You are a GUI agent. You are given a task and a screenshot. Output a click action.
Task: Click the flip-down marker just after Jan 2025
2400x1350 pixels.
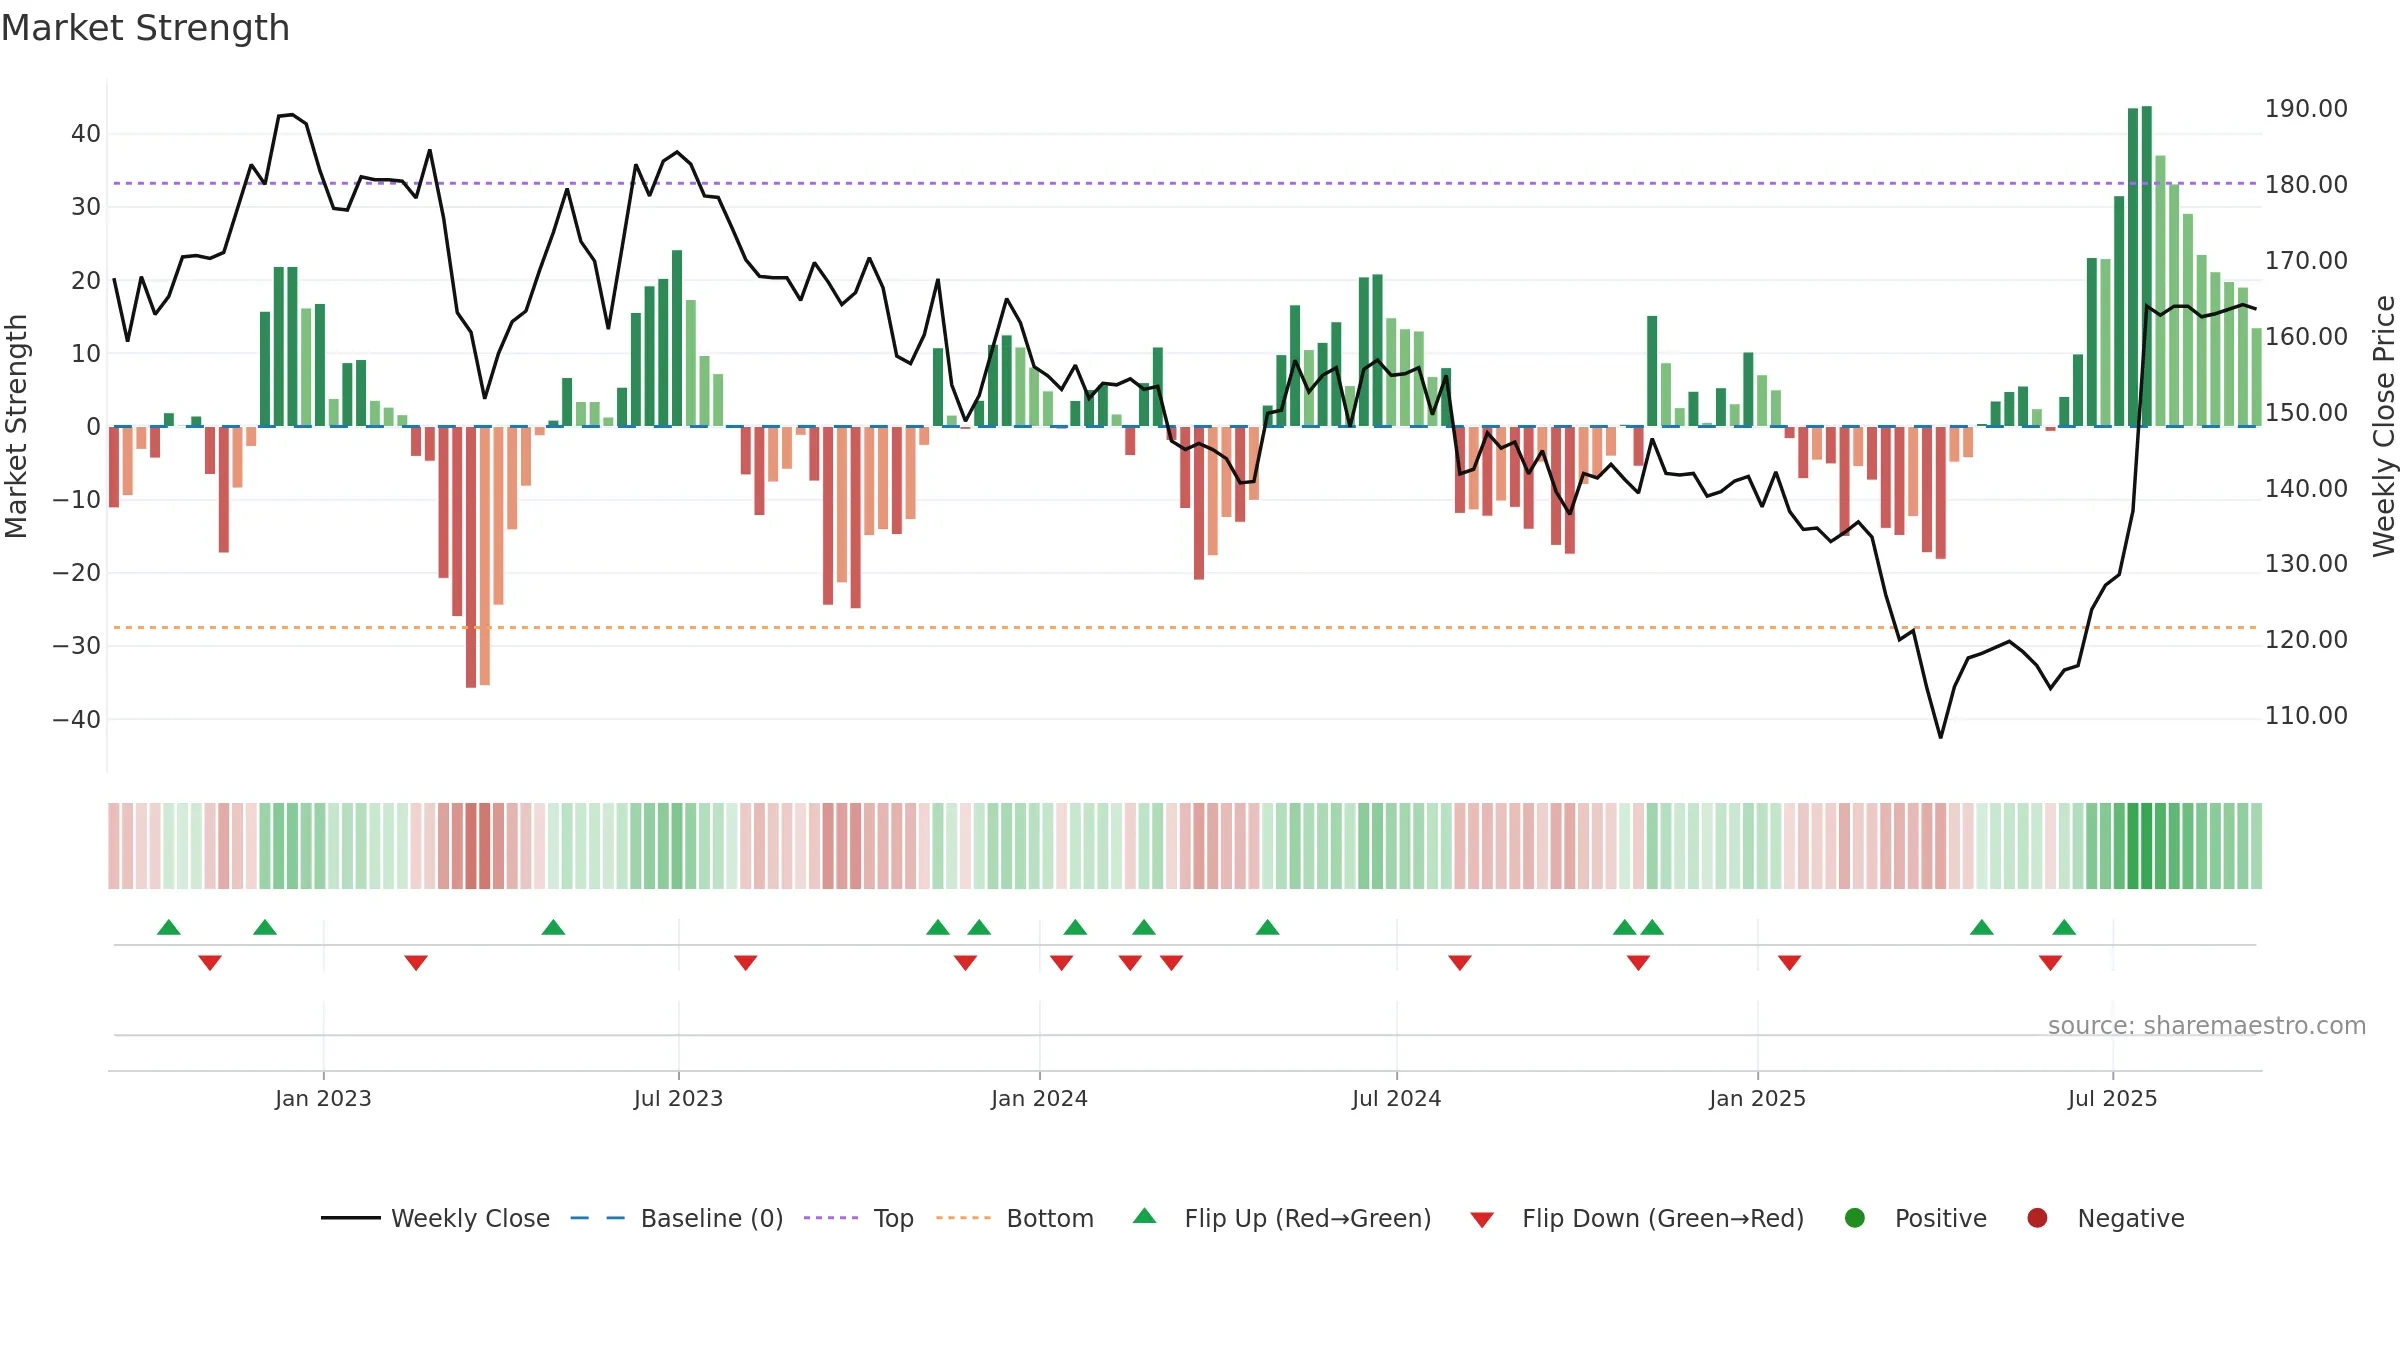(x=1789, y=963)
